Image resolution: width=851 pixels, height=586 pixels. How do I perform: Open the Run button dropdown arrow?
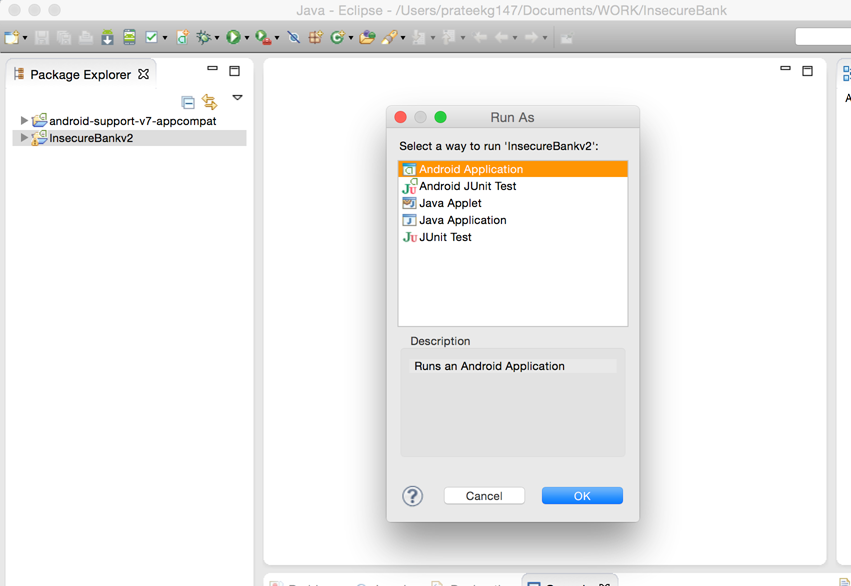click(247, 39)
